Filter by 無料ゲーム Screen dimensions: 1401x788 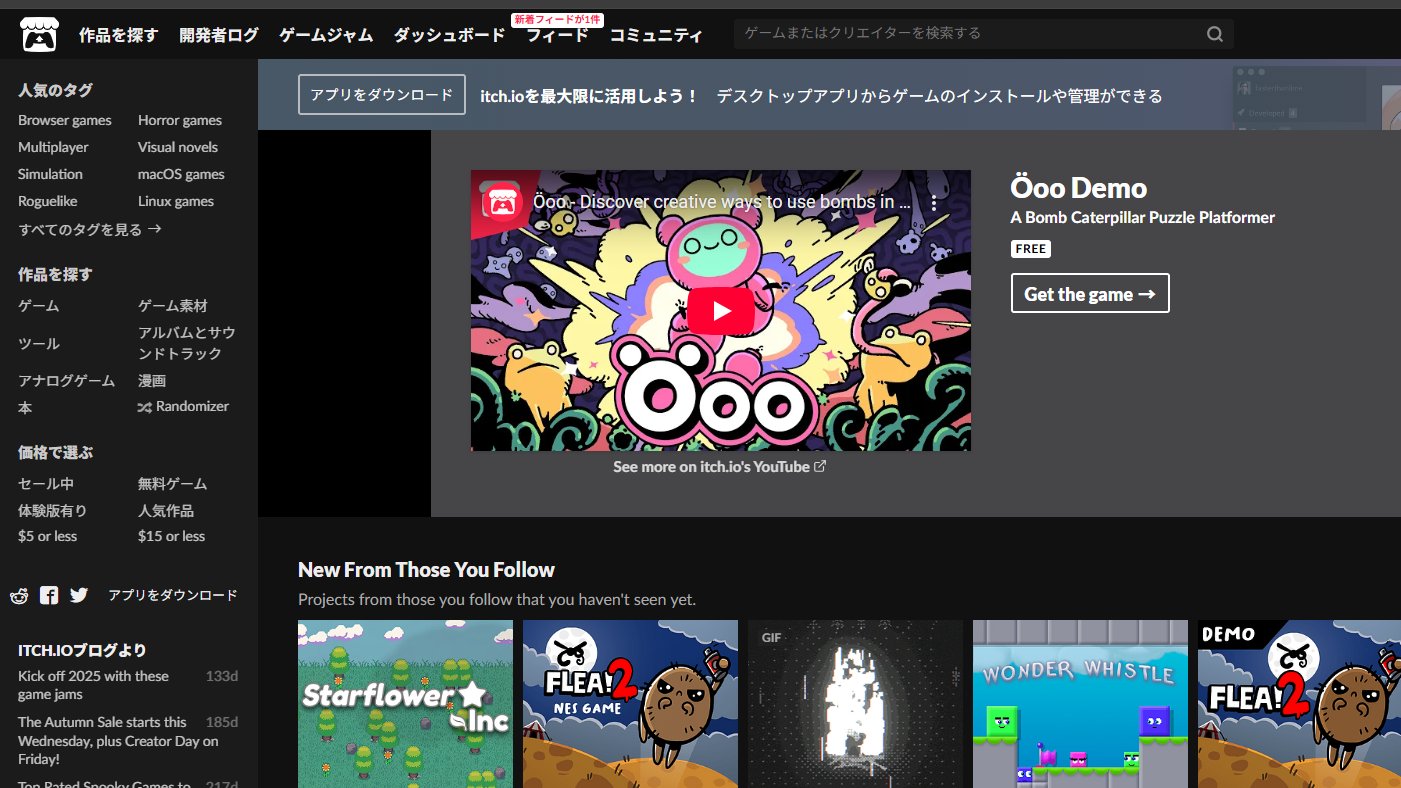point(173,484)
